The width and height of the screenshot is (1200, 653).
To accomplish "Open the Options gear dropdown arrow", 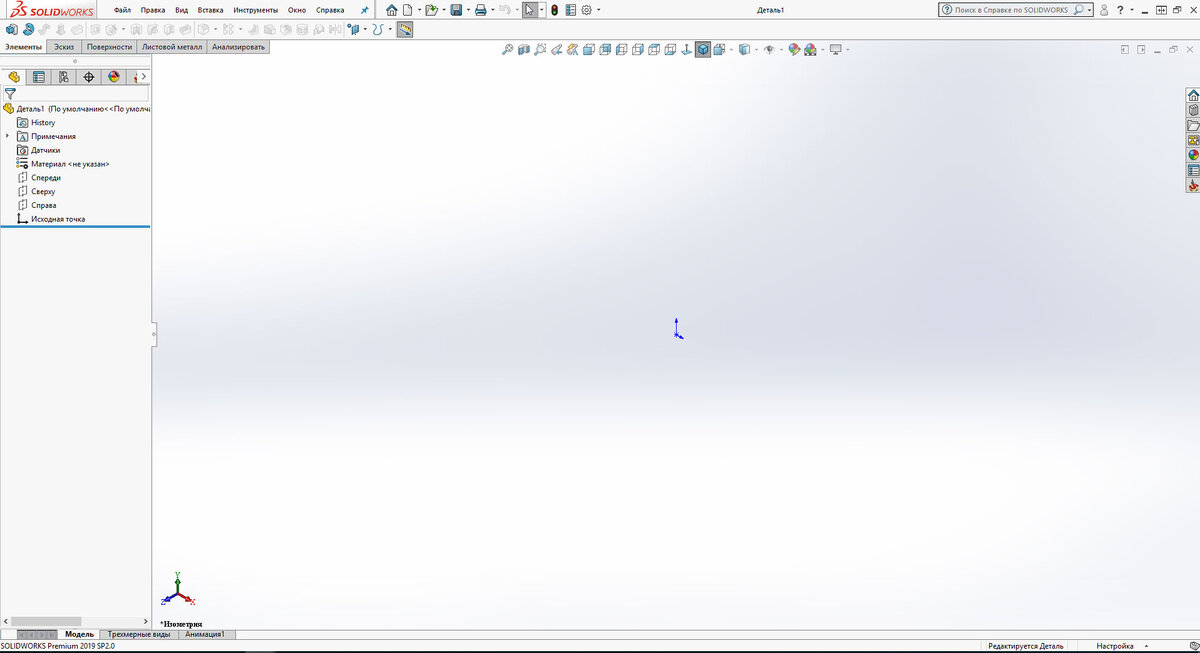I will 599,10.
